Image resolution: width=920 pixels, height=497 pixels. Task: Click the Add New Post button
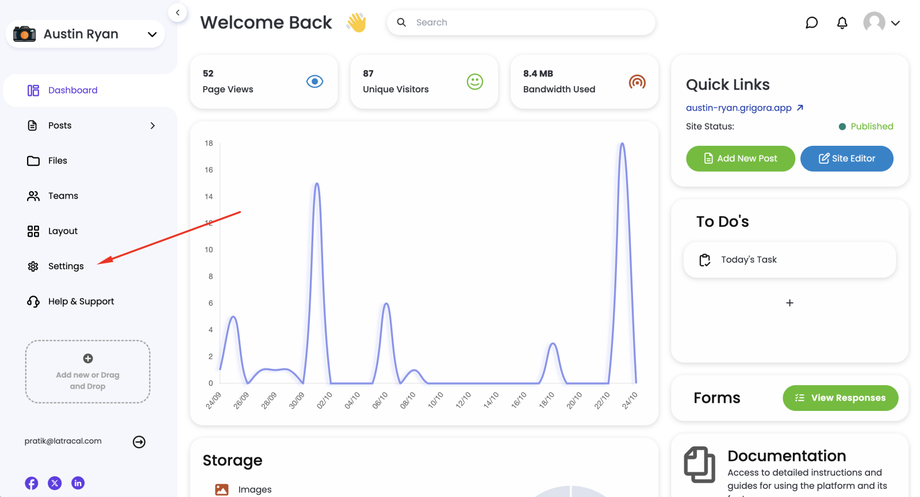(x=740, y=158)
